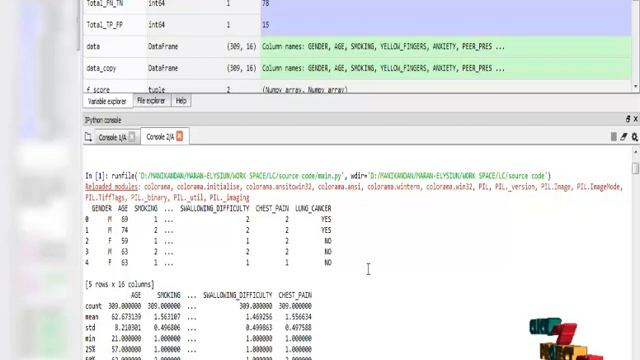Image resolution: width=640 pixels, height=360 pixels.
Task: Click the console vertical scrollbar handle
Action: coord(635,168)
